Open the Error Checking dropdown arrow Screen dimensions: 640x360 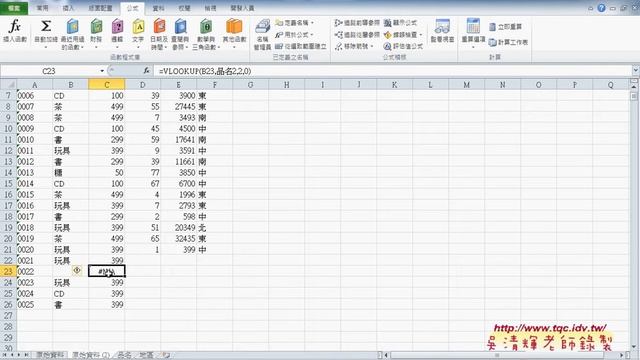pyautogui.click(x=421, y=35)
